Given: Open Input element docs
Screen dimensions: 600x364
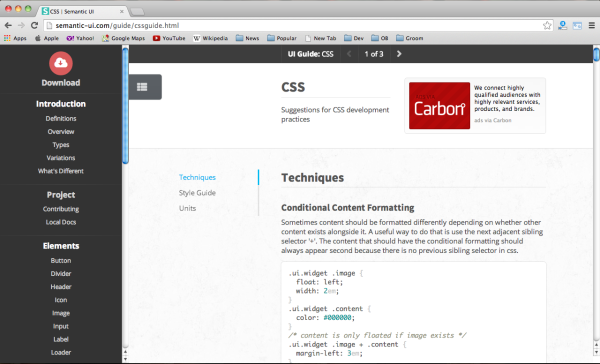Looking at the screenshot, I should pyautogui.click(x=61, y=326).
